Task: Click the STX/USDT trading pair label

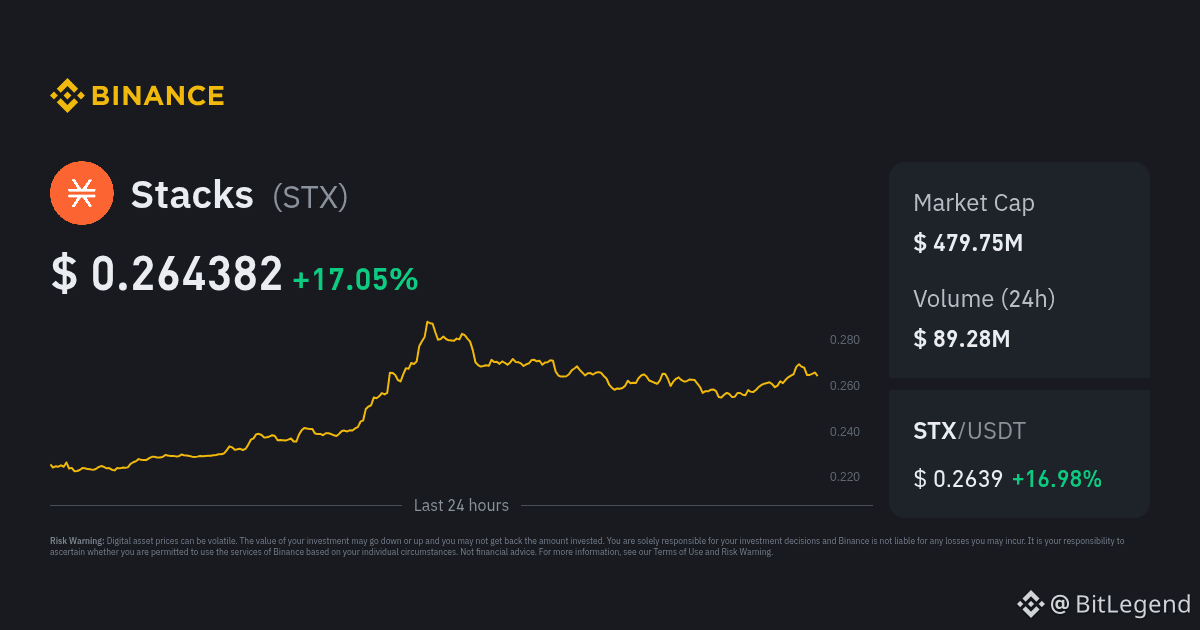Action: tap(969, 432)
